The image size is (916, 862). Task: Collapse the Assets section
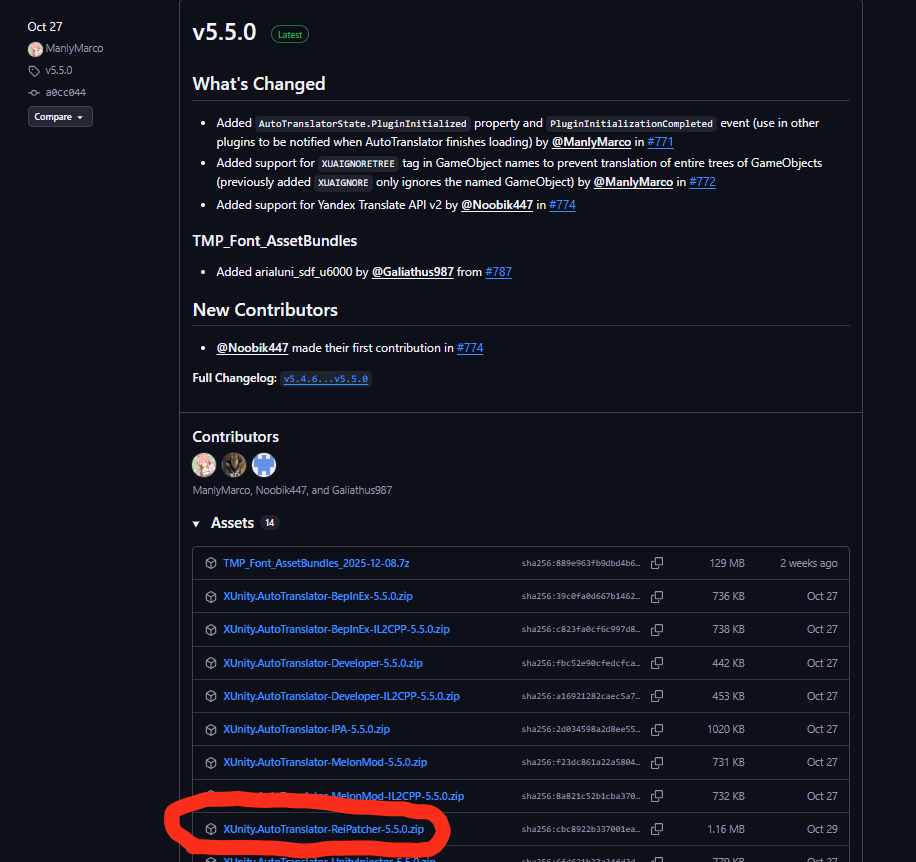click(x=197, y=523)
